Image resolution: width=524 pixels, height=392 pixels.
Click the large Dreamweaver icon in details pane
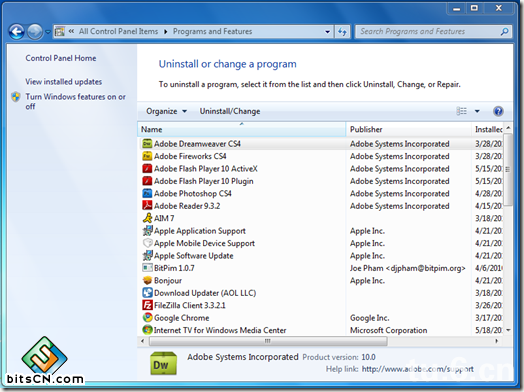(163, 364)
